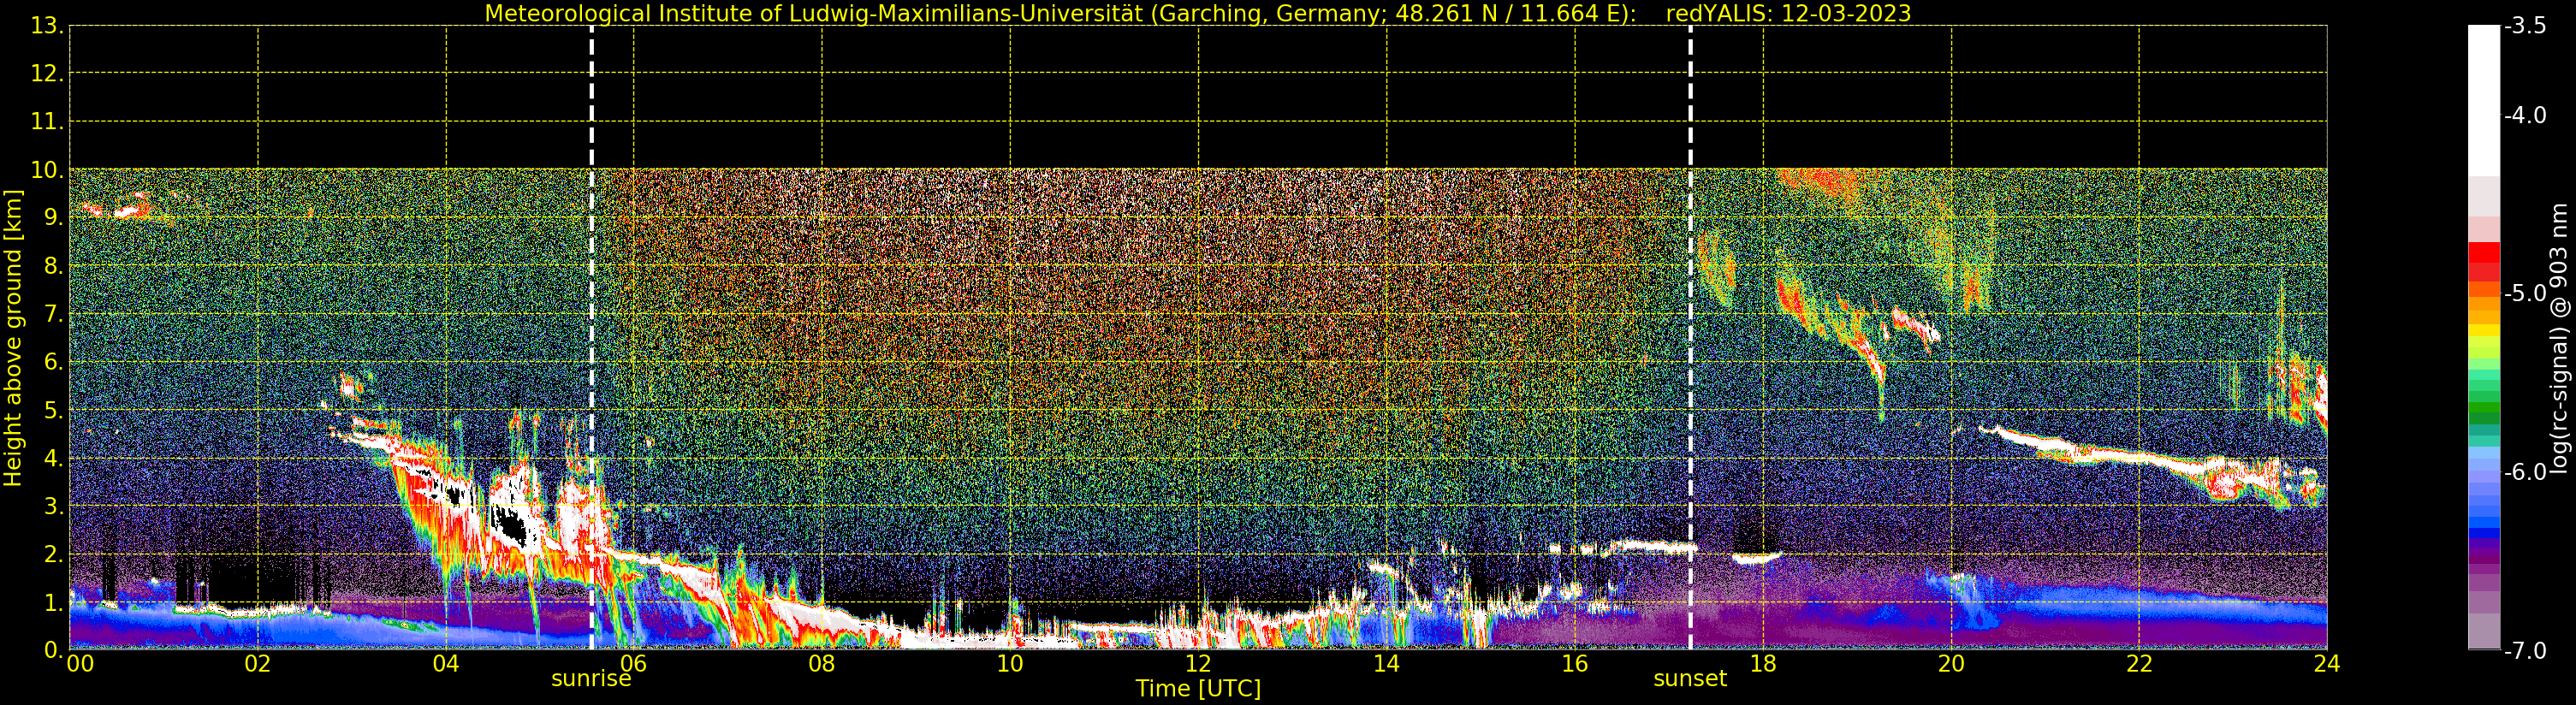2576x705 pixels.
Task: Click the 'redYALIS: 12-03-2023' label in title
Action: [1788, 14]
